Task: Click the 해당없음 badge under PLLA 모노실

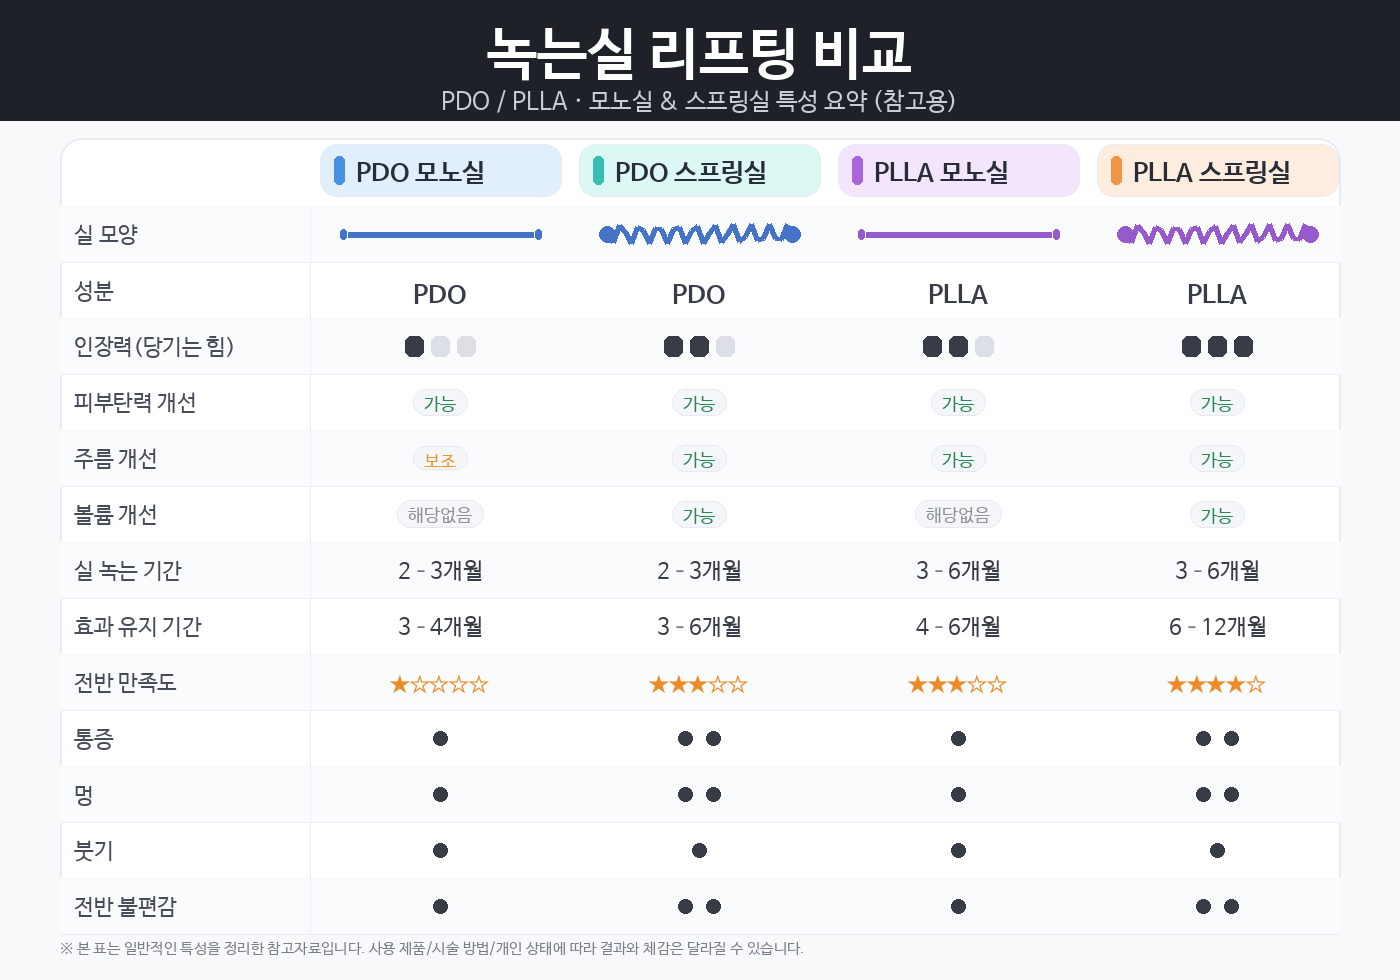Action: [x=958, y=515]
